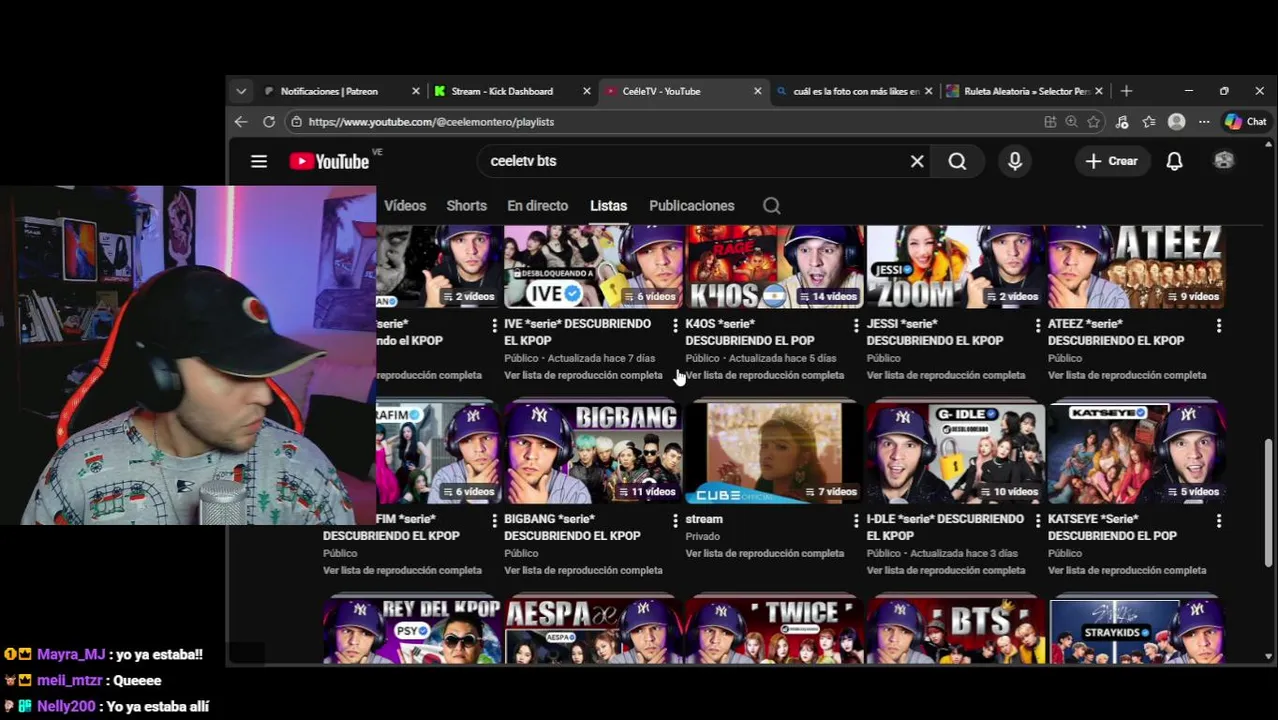The image size is (1278, 720).
Task: Open options menu for K4OS playlist
Action: pyautogui.click(x=856, y=326)
